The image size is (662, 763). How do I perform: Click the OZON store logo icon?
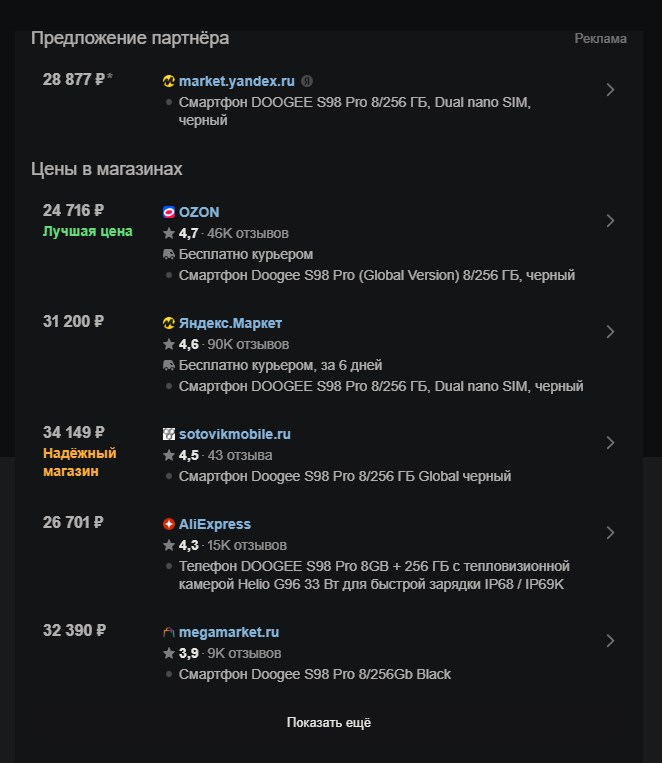(x=168, y=212)
